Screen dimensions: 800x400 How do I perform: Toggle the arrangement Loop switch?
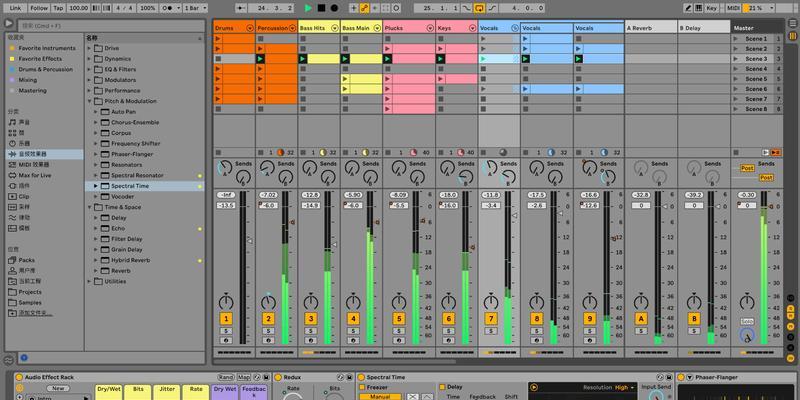tap(479, 8)
